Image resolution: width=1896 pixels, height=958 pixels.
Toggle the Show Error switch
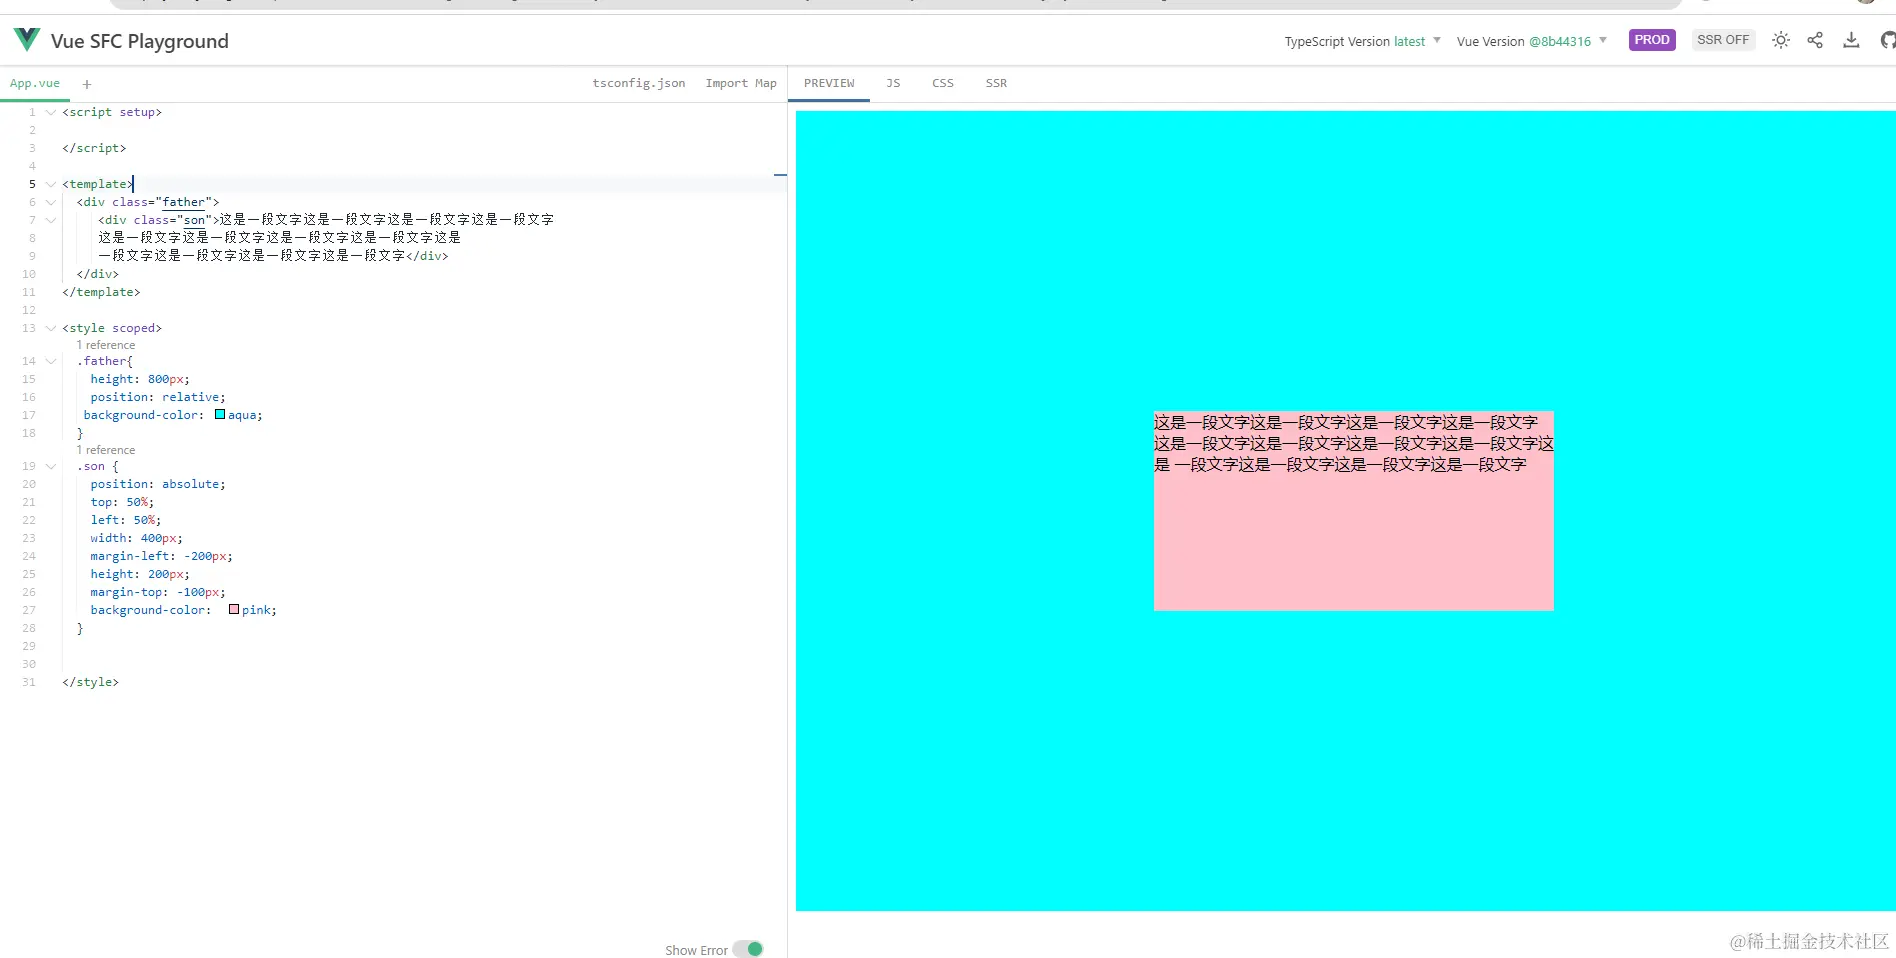[x=749, y=949]
